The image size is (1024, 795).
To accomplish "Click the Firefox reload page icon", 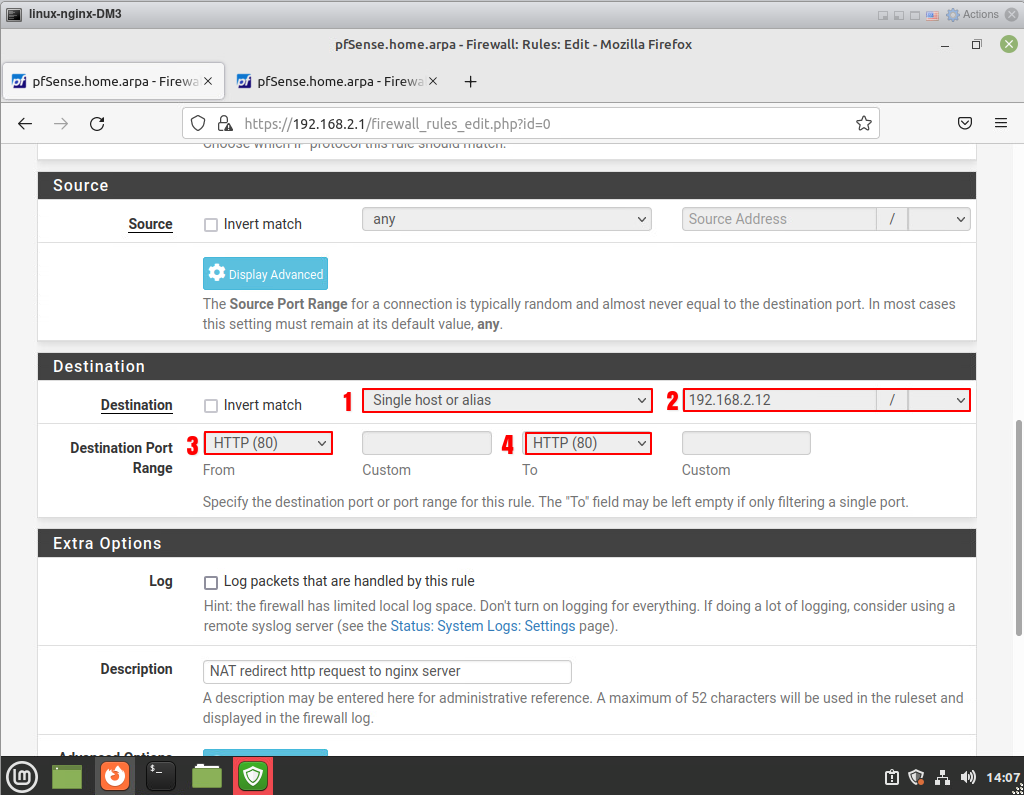I will (97, 124).
